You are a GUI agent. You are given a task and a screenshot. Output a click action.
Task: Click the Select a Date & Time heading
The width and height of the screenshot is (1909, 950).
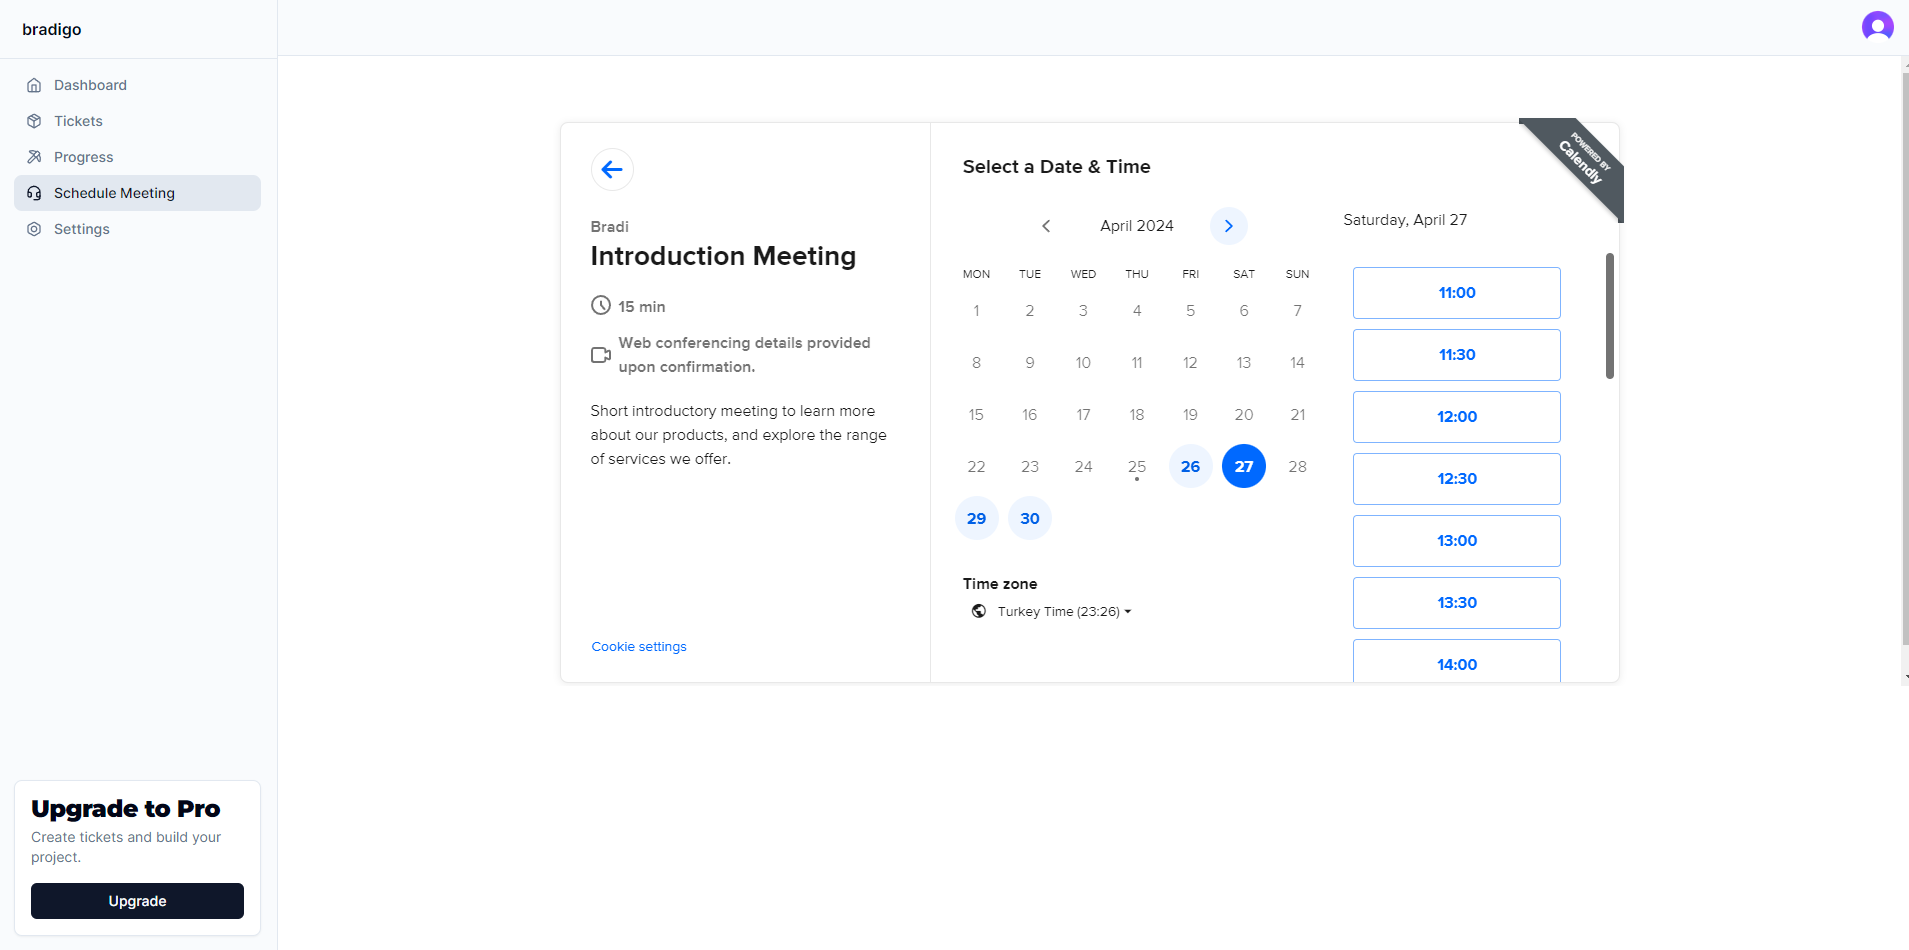click(x=1056, y=167)
